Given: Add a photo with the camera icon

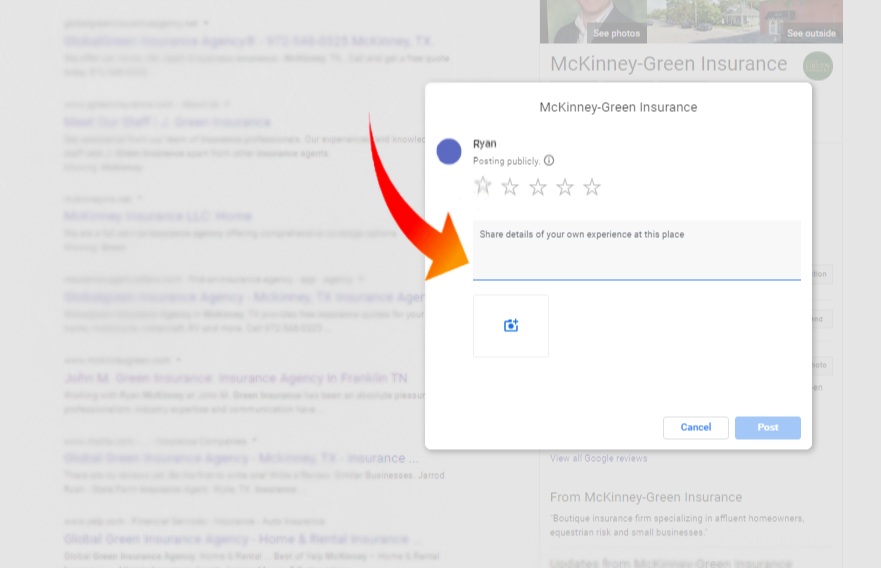Looking at the screenshot, I should [511, 326].
